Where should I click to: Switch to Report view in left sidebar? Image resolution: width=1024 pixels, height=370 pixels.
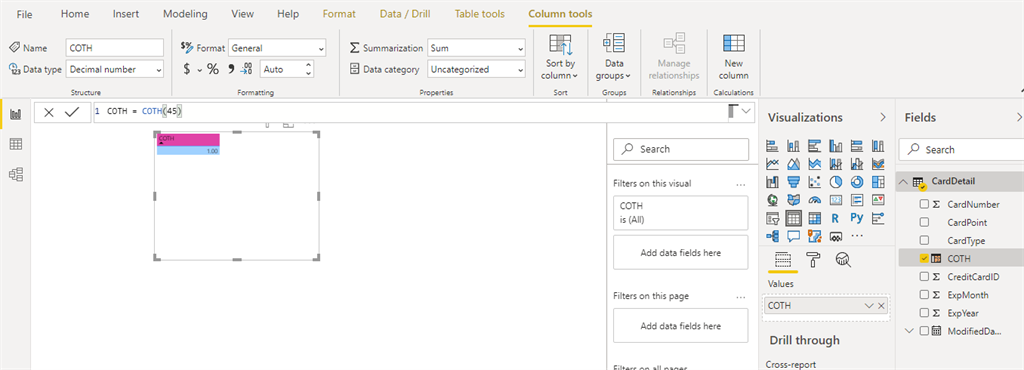coord(16,115)
